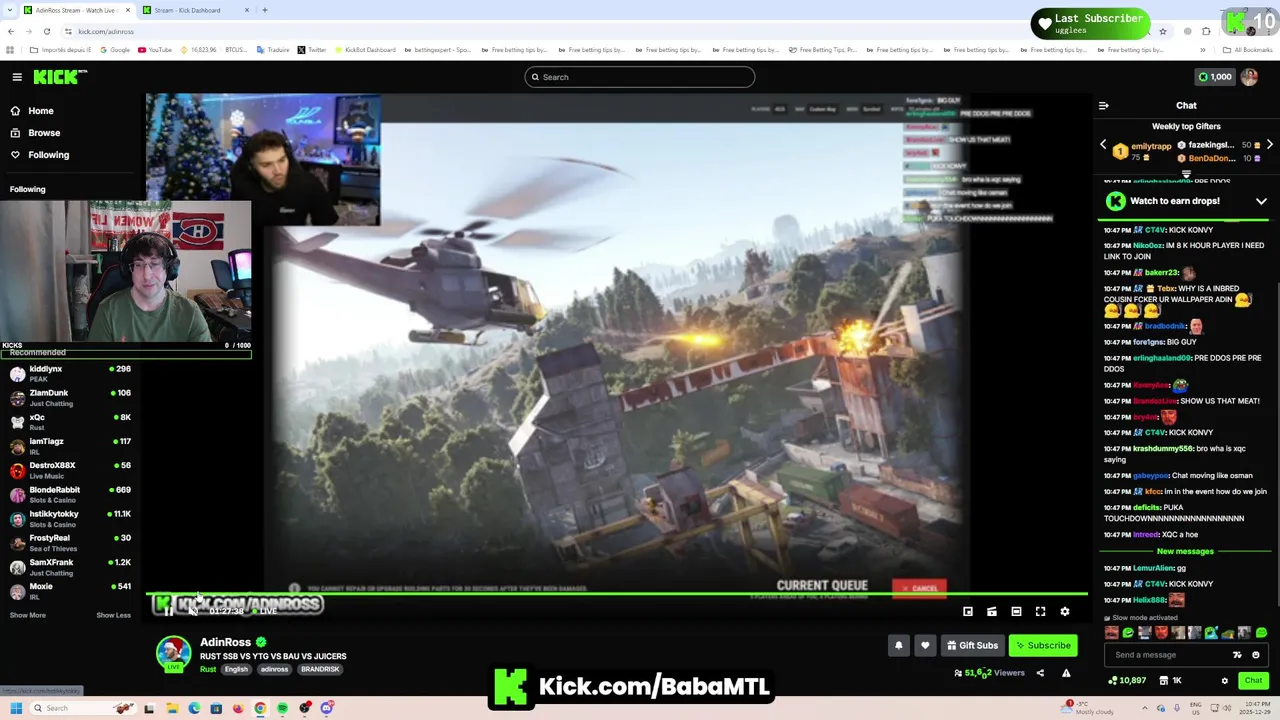The width and height of the screenshot is (1280, 720).
Task: Click the New messages chat divider
Action: point(1185,552)
